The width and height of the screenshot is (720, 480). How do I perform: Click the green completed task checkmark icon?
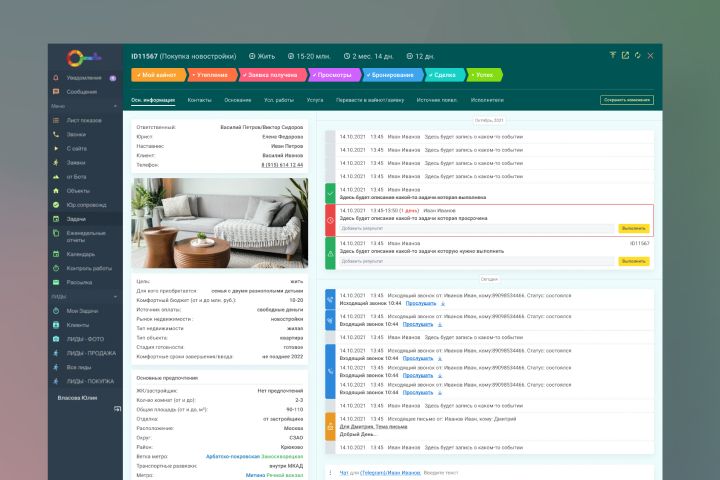click(x=330, y=193)
